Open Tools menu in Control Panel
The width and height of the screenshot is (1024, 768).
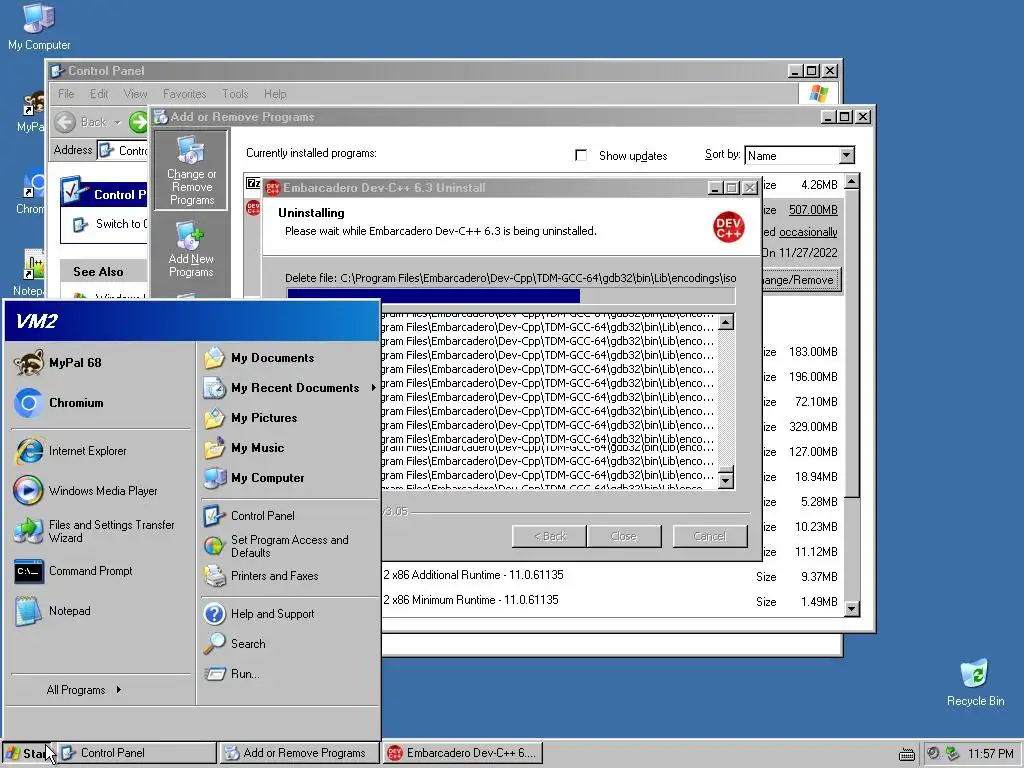pyautogui.click(x=235, y=94)
